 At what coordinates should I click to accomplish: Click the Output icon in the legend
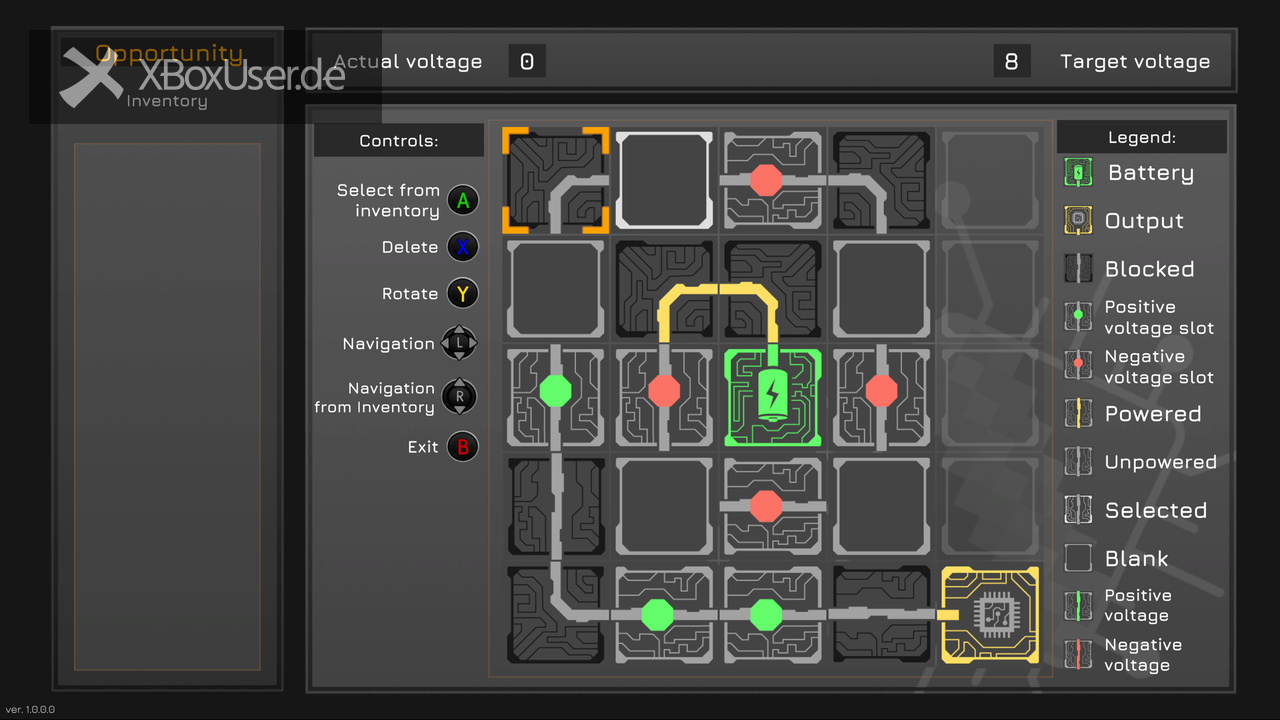point(1078,221)
